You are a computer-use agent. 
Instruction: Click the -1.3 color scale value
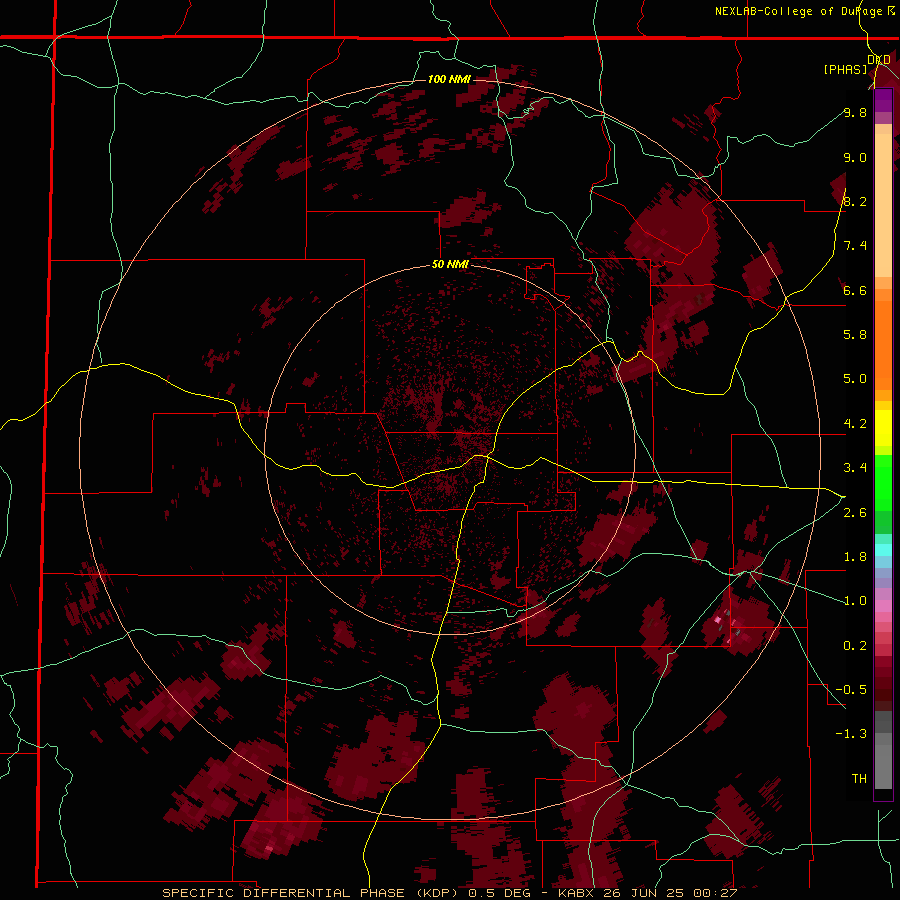tap(851, 734)
